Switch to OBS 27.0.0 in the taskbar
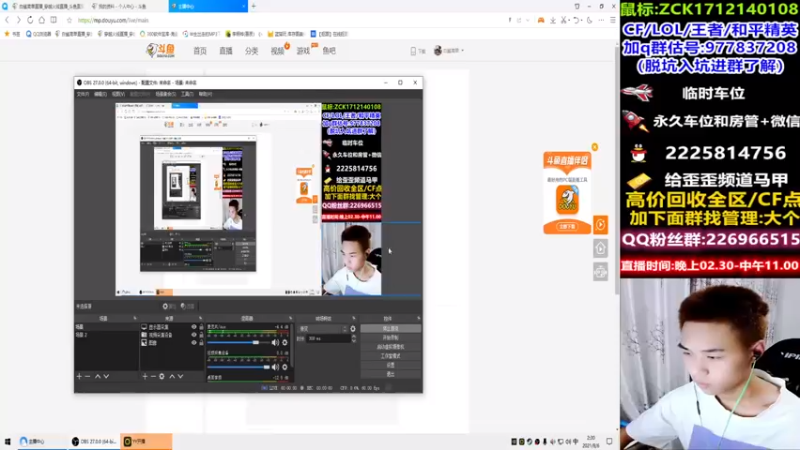This screenshot has width=800, height=450. coord(94,441)
